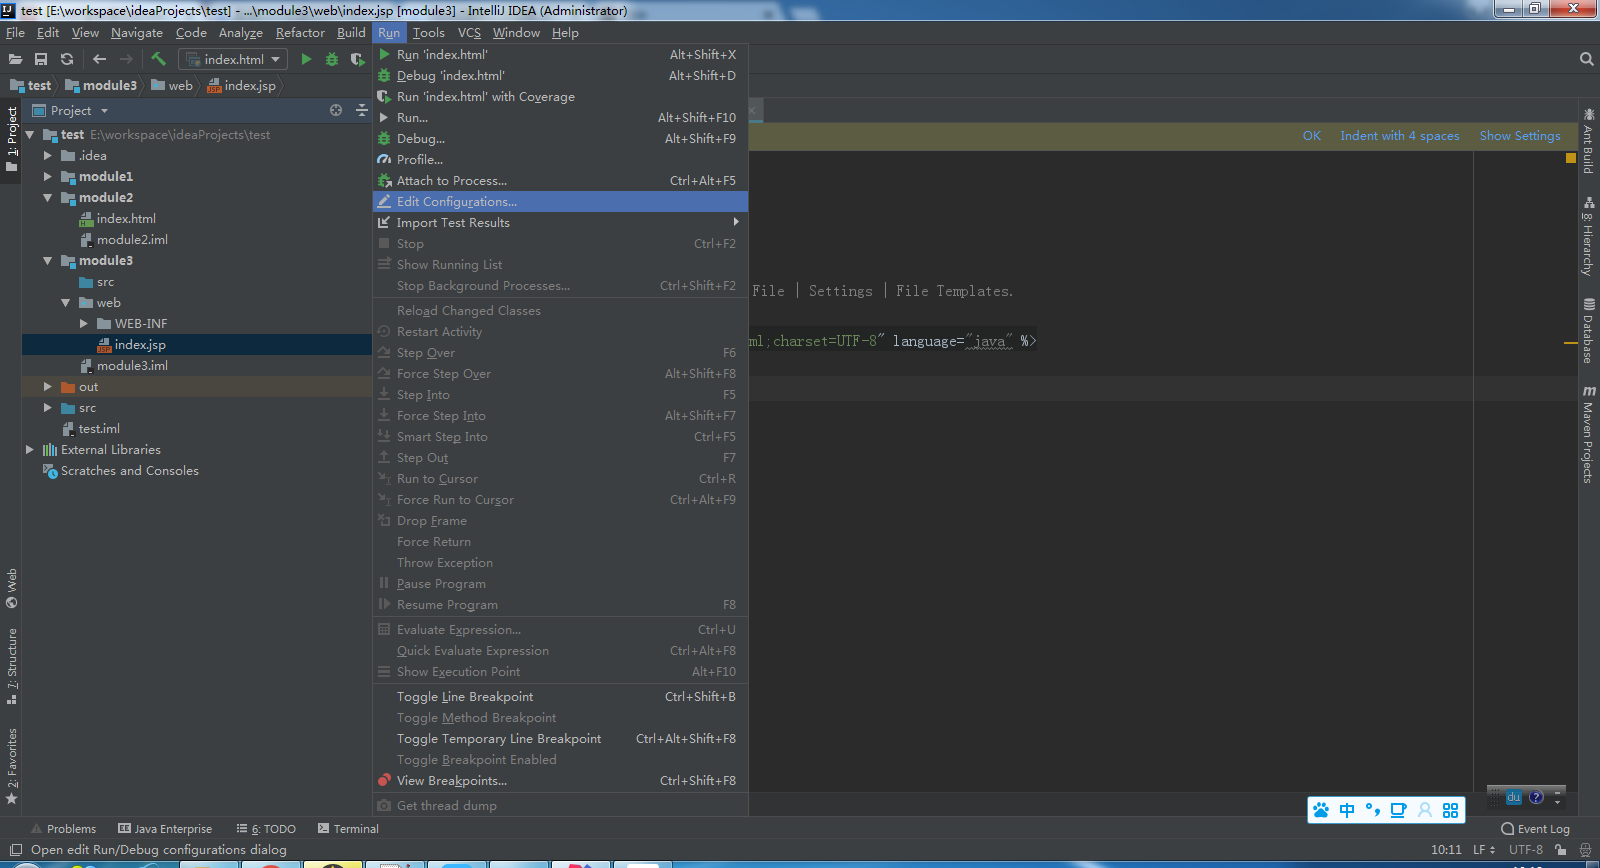Image resolution: width=1600 pixels, height=868 pixels.
Task: Click the Back navigation arrow
Action: tap(99, 59)
